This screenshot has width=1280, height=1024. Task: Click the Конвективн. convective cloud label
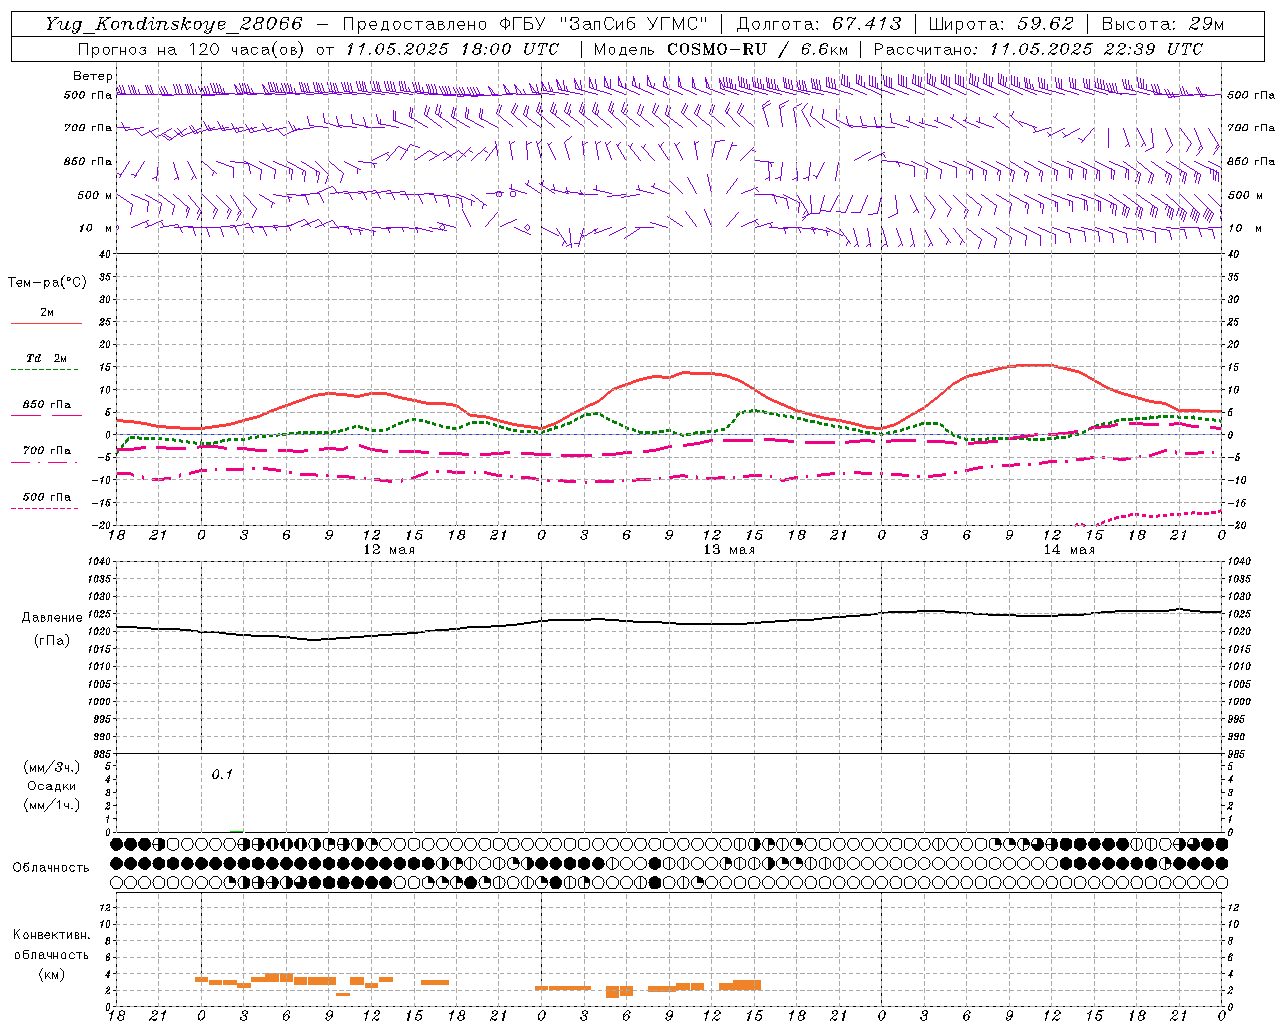click(x=52, y=935)
